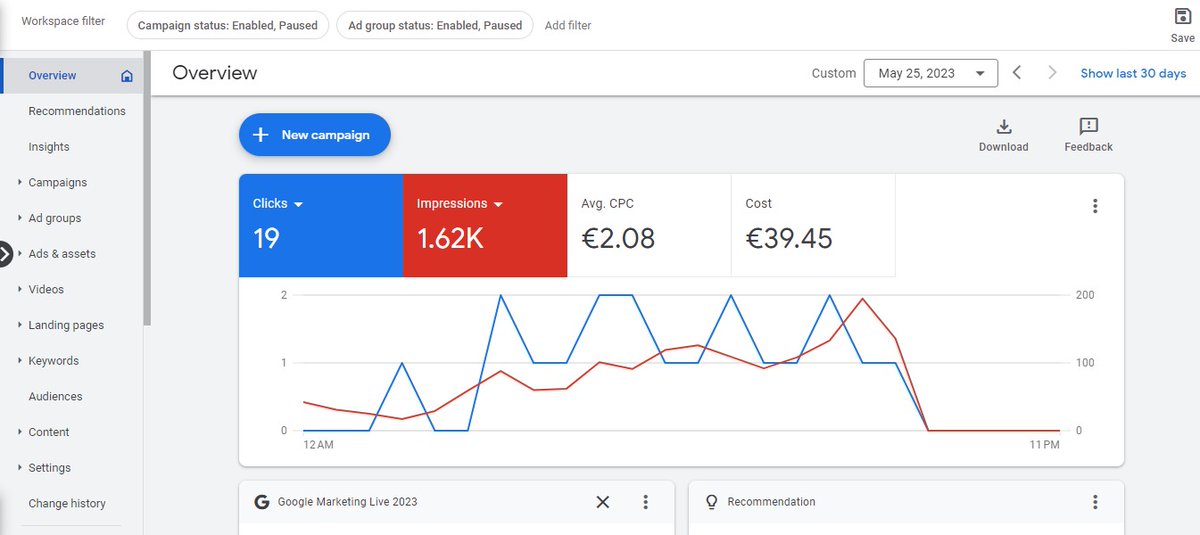
Task: Click the Save floppy disk icon
Action: 1182,17
